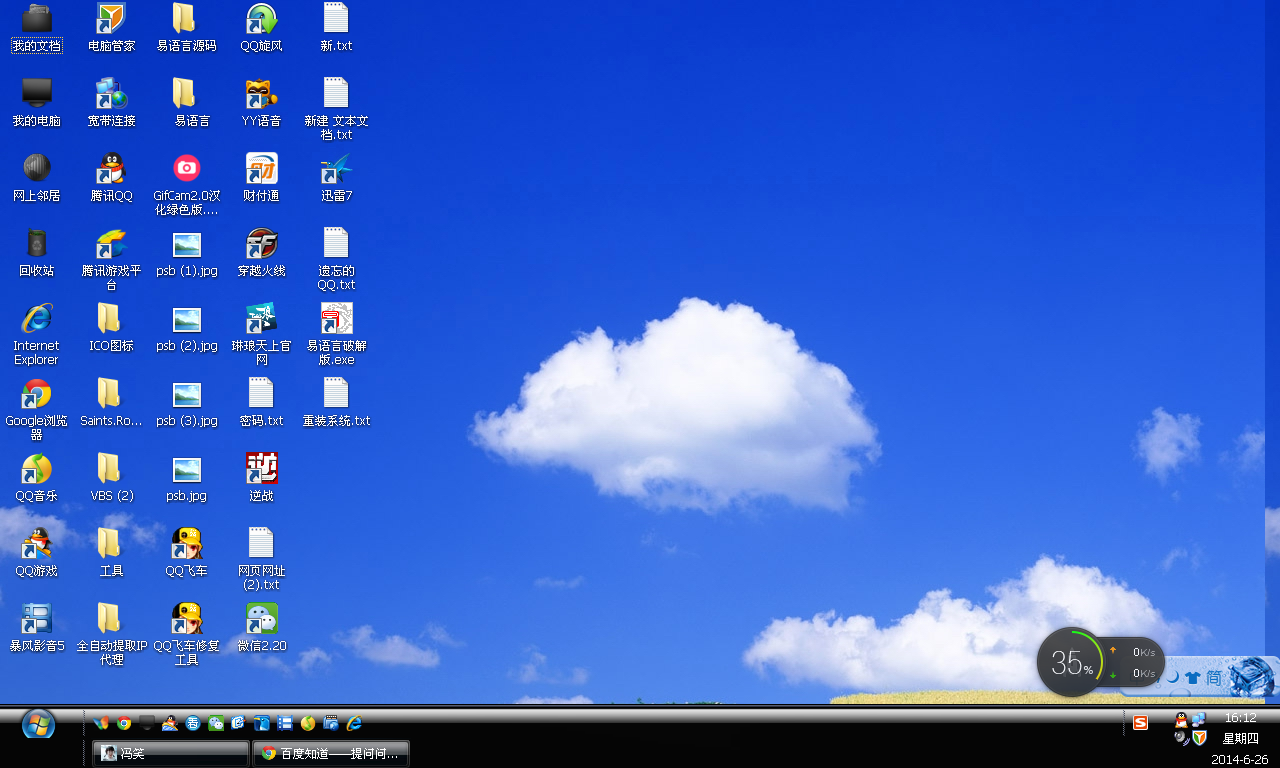Click the shirt skin icon on the input bar
The width and height of the screenshot is (1280, 768).
(x=1192, y=677)
